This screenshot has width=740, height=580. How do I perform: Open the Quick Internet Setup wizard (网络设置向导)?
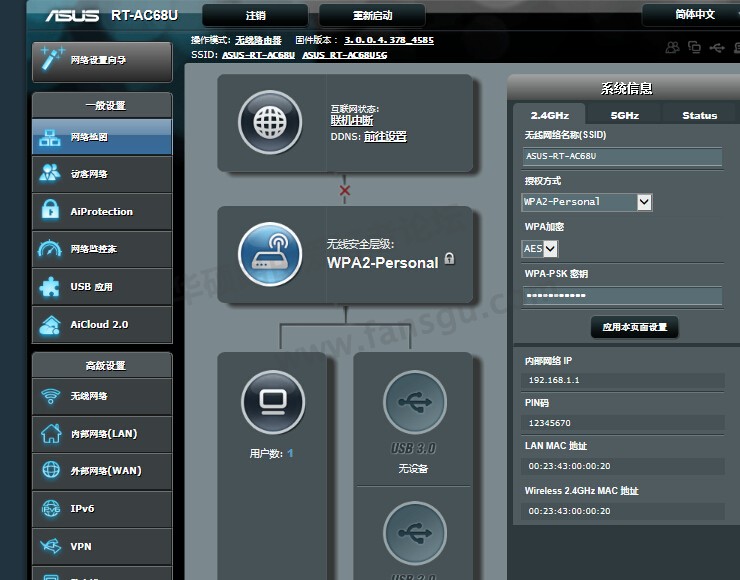(x=102, y=62)
